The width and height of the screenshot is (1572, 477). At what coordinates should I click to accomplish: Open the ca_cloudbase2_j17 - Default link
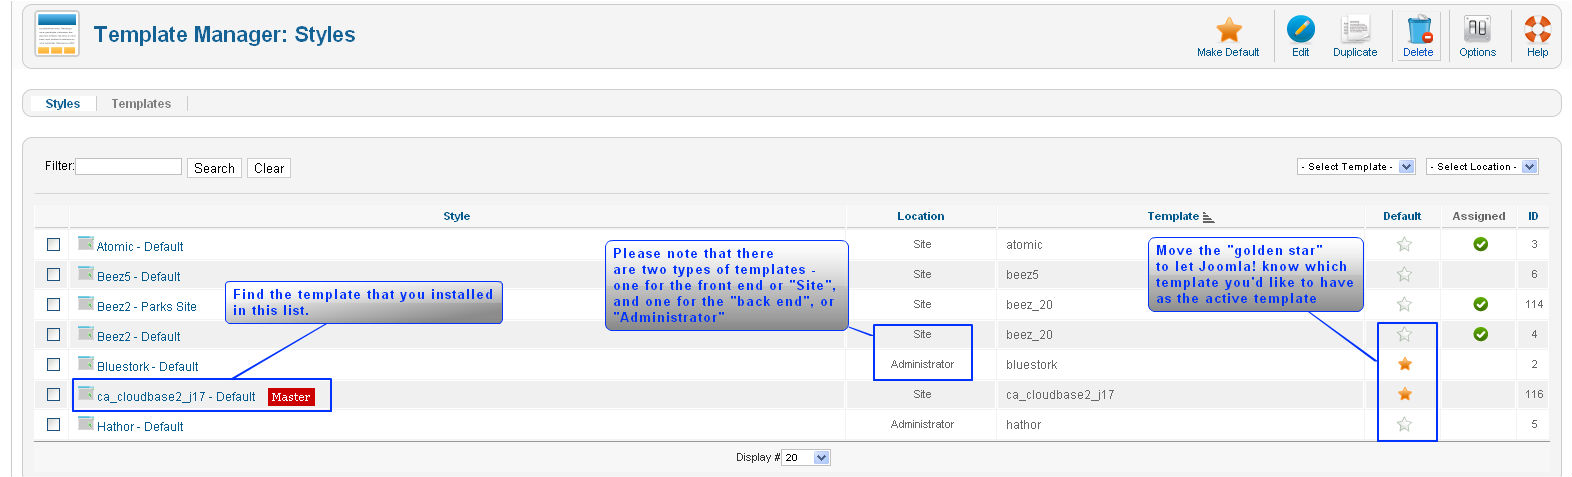click(x=176, y=397)
